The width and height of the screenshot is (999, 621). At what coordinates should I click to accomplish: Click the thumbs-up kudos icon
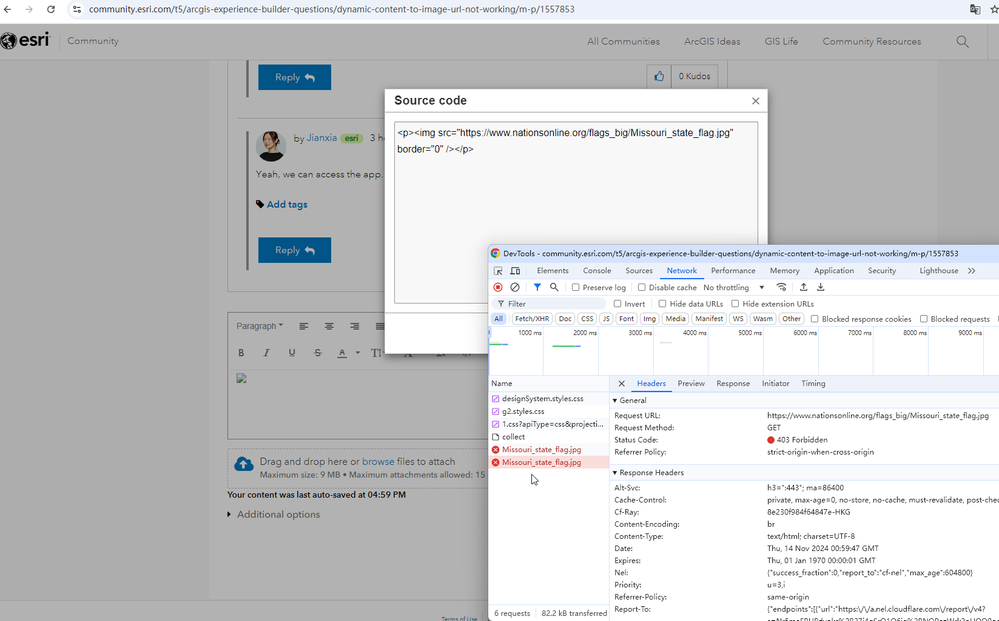[x=659, y=76]
